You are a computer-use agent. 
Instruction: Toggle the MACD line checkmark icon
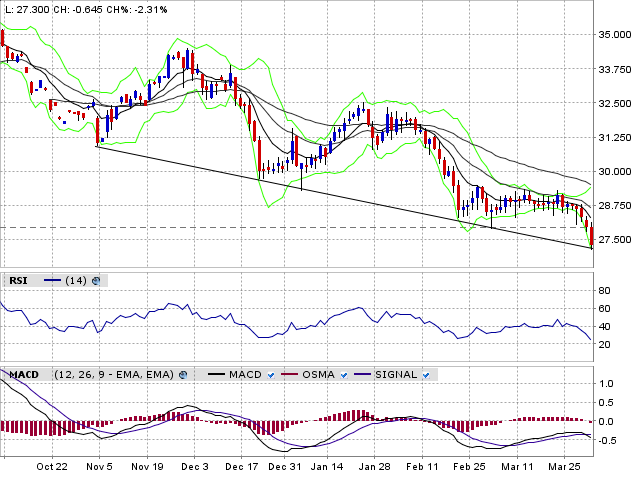click(274, 374)
